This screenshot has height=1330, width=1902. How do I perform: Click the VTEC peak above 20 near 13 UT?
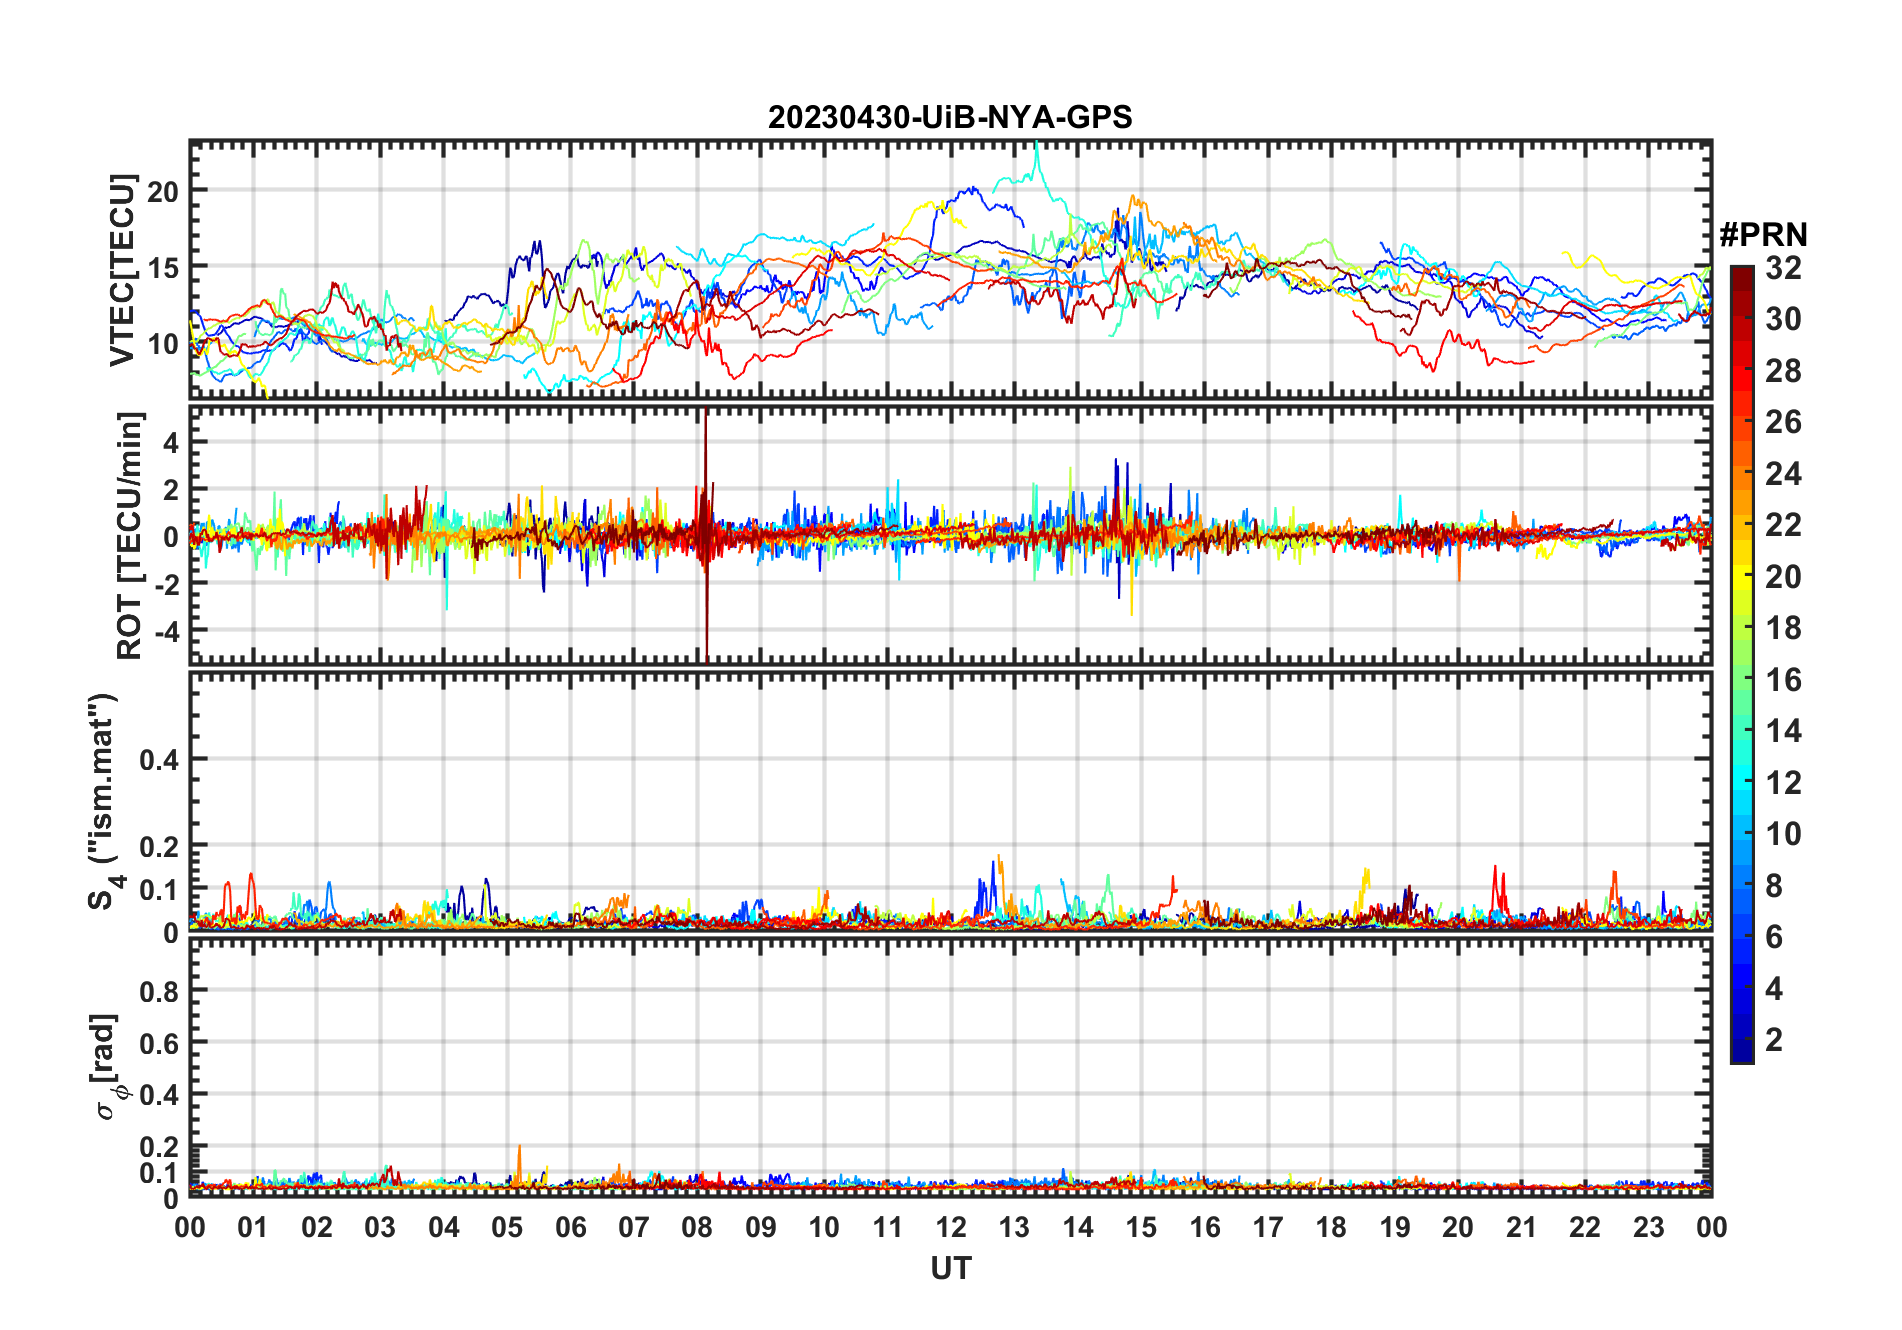[1037, 158]
